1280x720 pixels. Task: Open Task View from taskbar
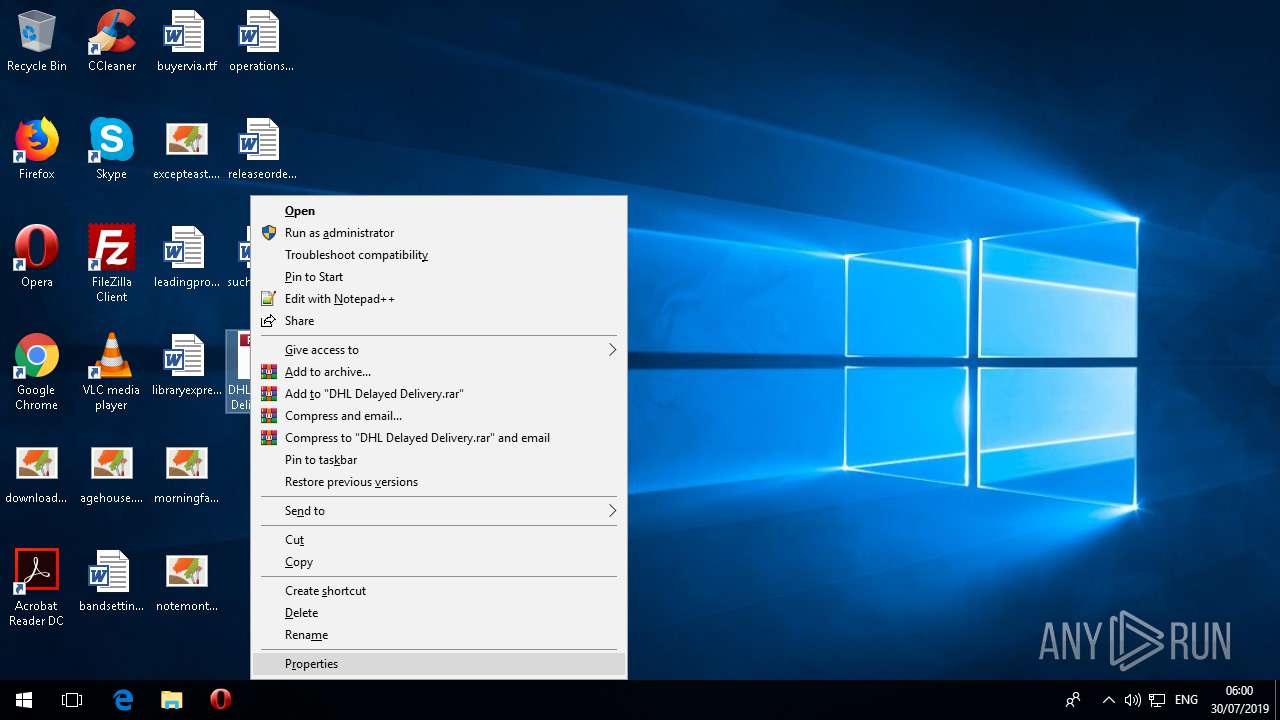point(72,700)
